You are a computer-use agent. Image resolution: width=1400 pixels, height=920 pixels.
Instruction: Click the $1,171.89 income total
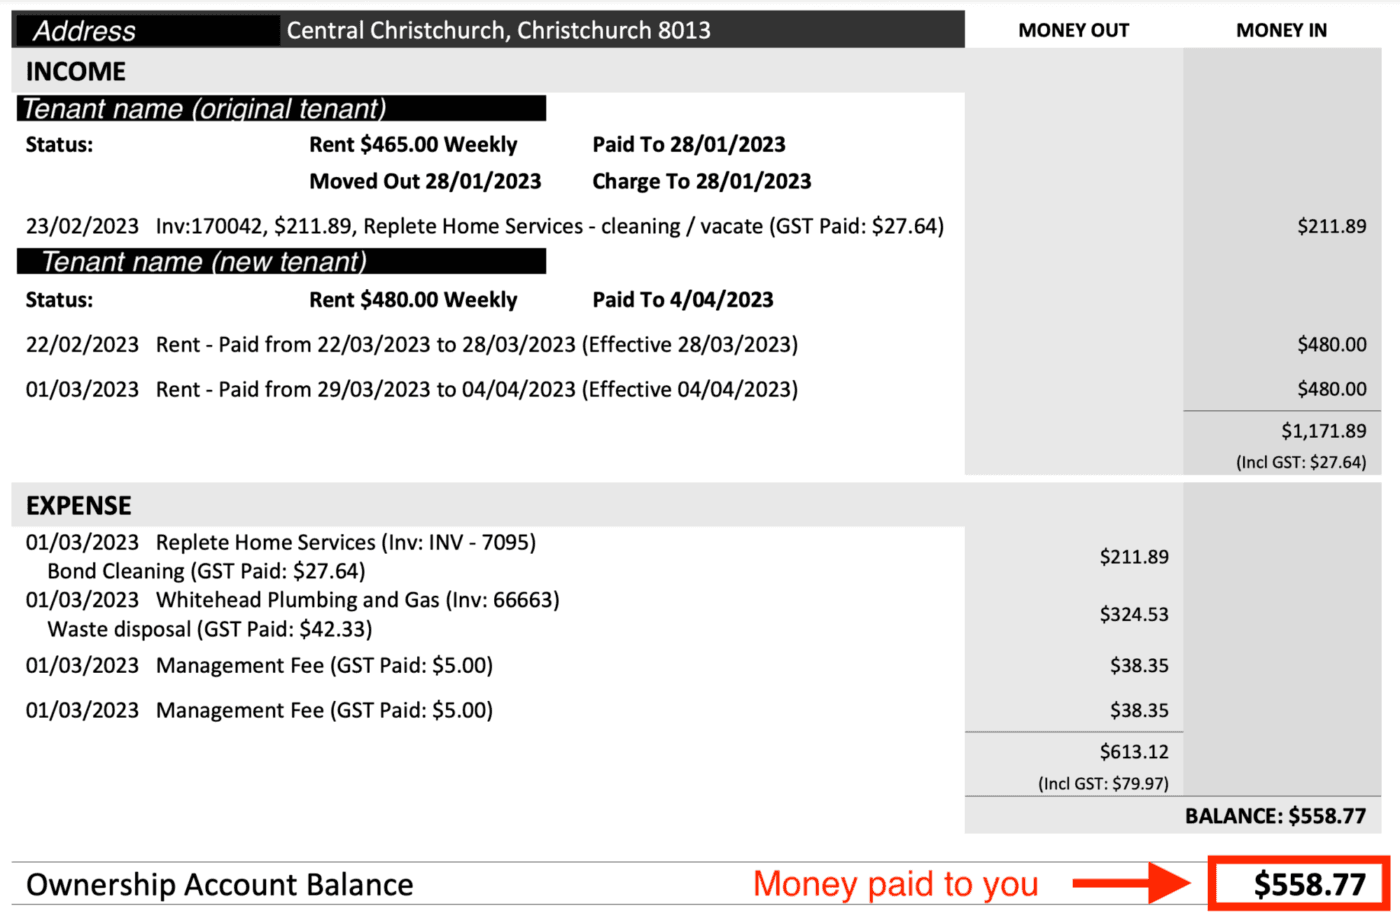pyautogui.click(x=1323, y=431)
